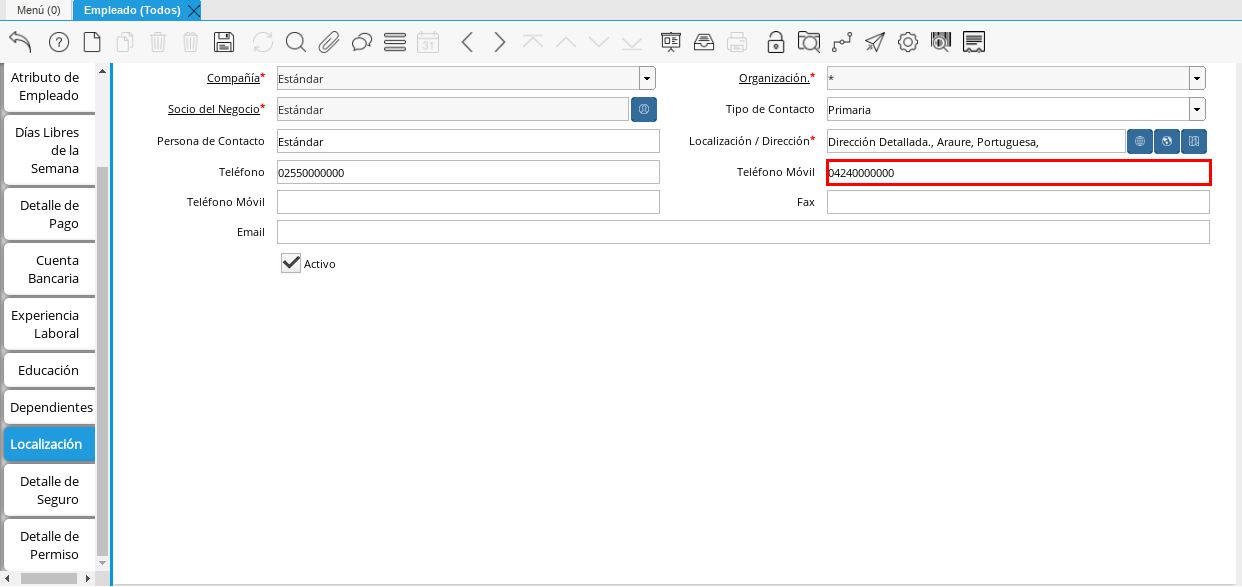Click into the Email input field

pyautogui.click(x=742, y=232)
